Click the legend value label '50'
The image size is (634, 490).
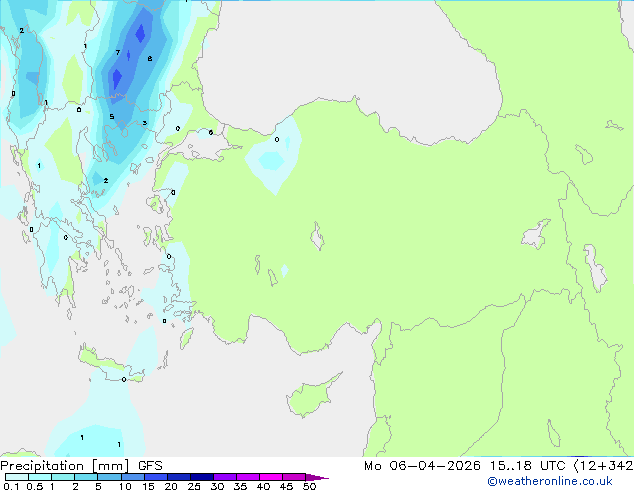pos(309,486)
